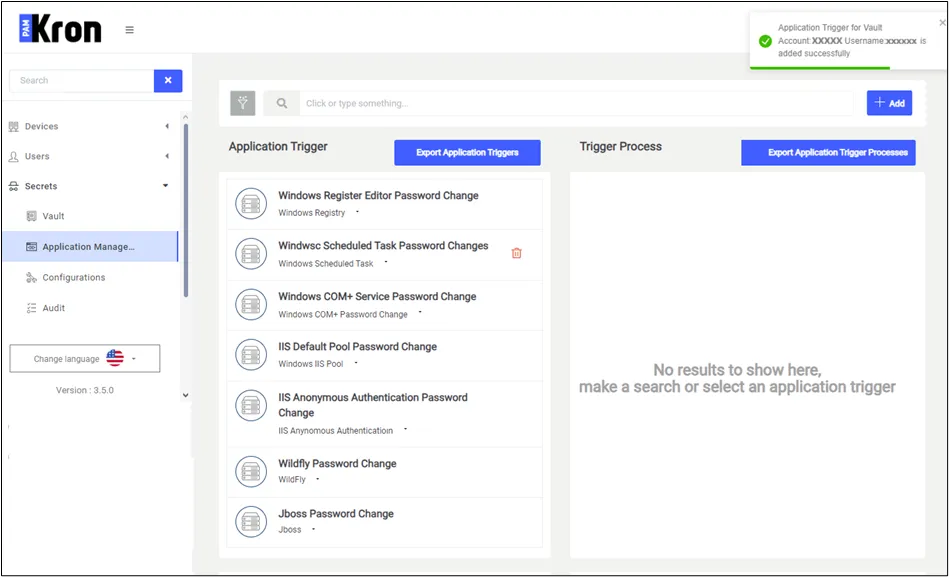Image resolution: width=949 pixels, height=577 pixels.
Task: Click the magnifier search icon
Action: tap(282, 104)
